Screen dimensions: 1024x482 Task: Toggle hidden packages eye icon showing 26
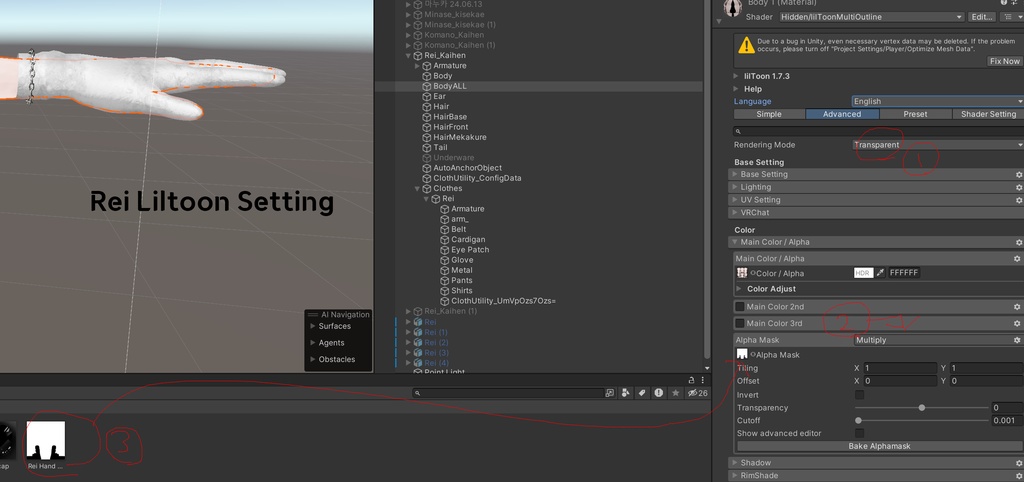[698, 393]
